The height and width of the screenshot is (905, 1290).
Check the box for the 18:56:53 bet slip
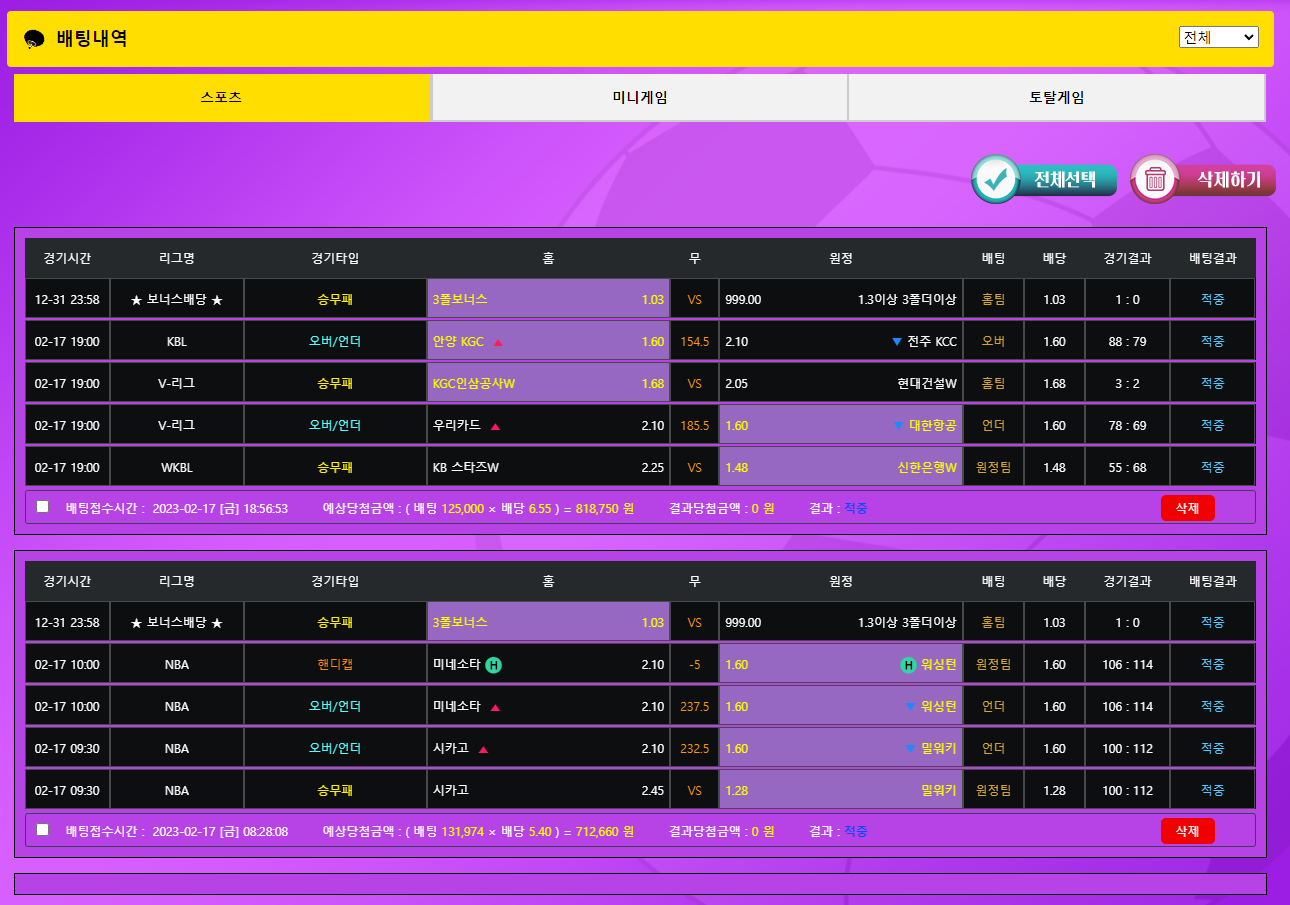coord(43,507)
